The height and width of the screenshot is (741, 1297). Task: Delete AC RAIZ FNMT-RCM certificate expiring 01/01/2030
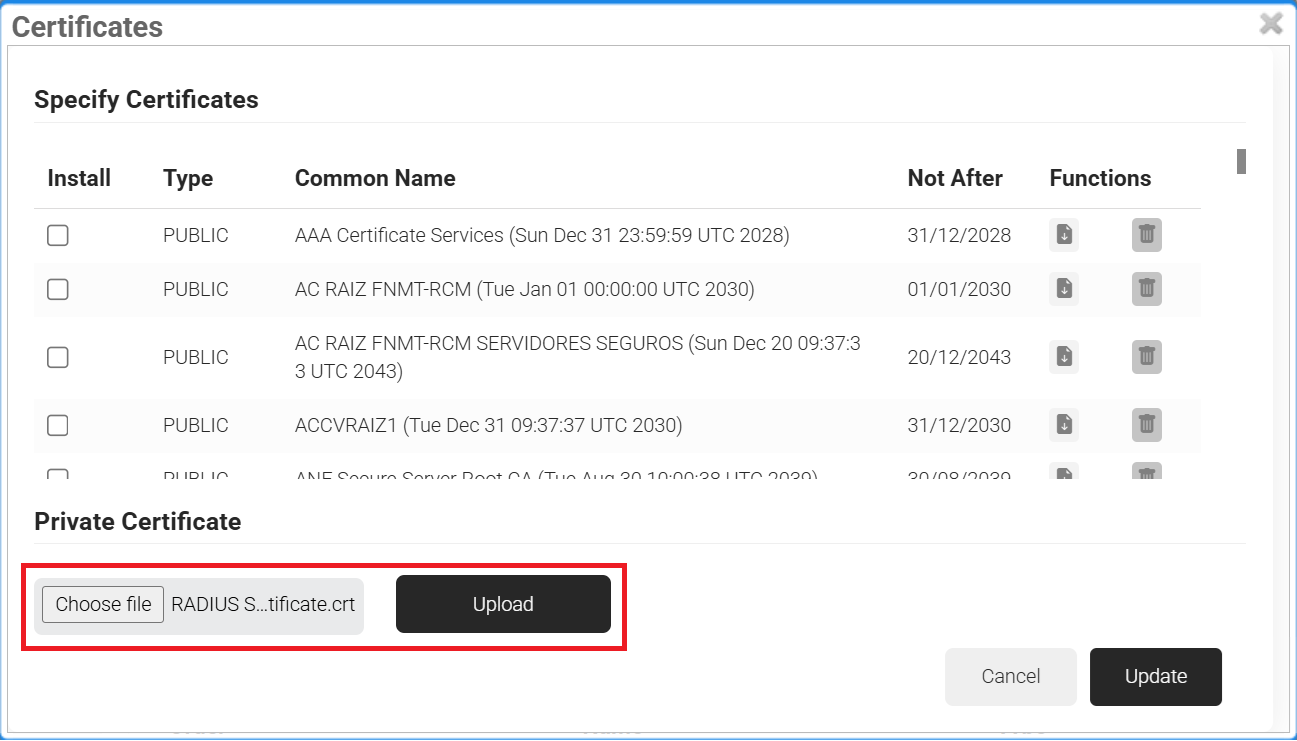click(x=1147, y=289)
